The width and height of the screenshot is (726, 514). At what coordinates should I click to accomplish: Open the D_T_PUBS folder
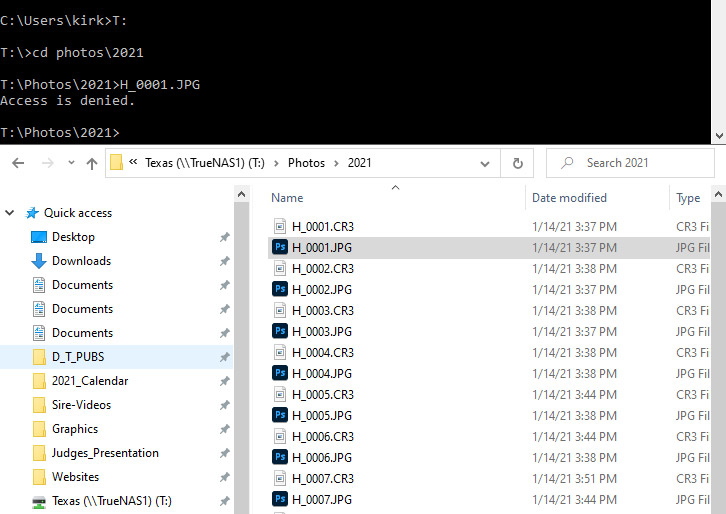click(x=78, y=357)
